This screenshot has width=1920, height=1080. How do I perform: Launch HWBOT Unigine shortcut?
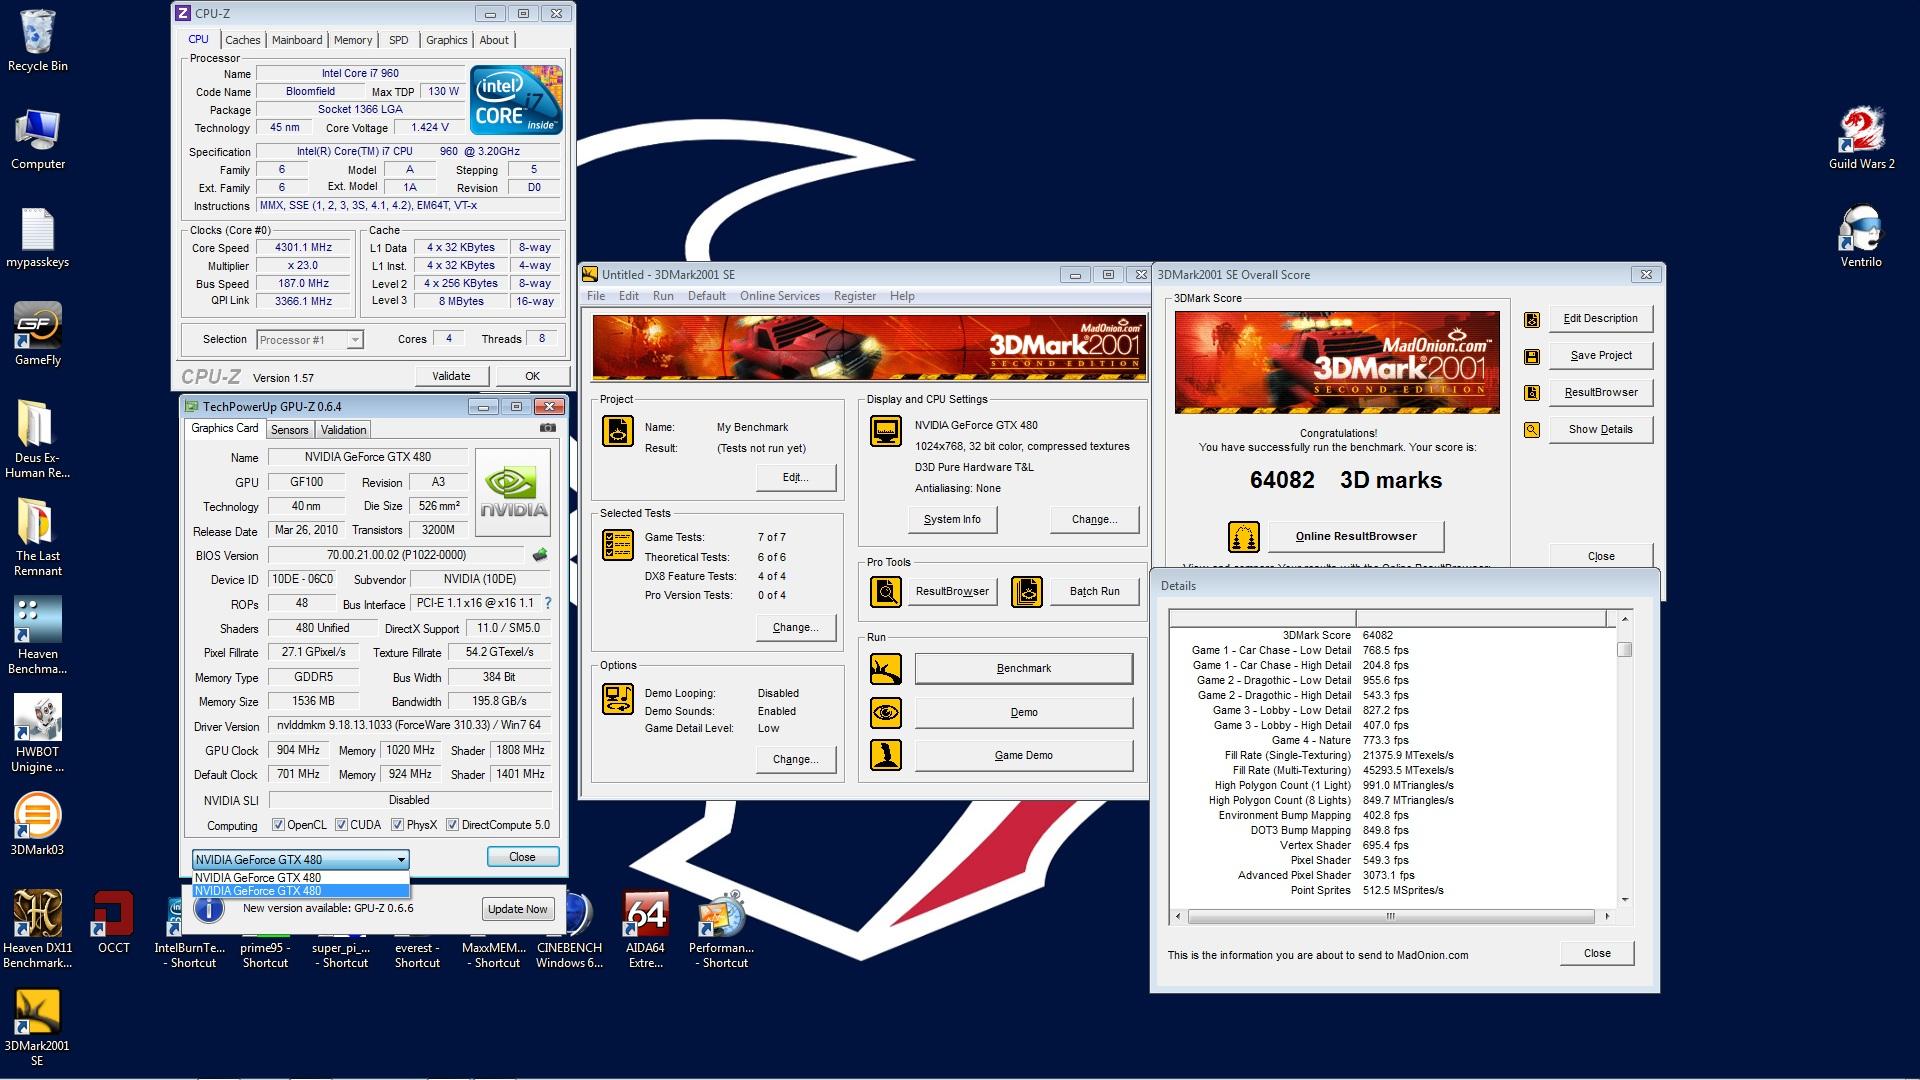[x=38, y=734]
